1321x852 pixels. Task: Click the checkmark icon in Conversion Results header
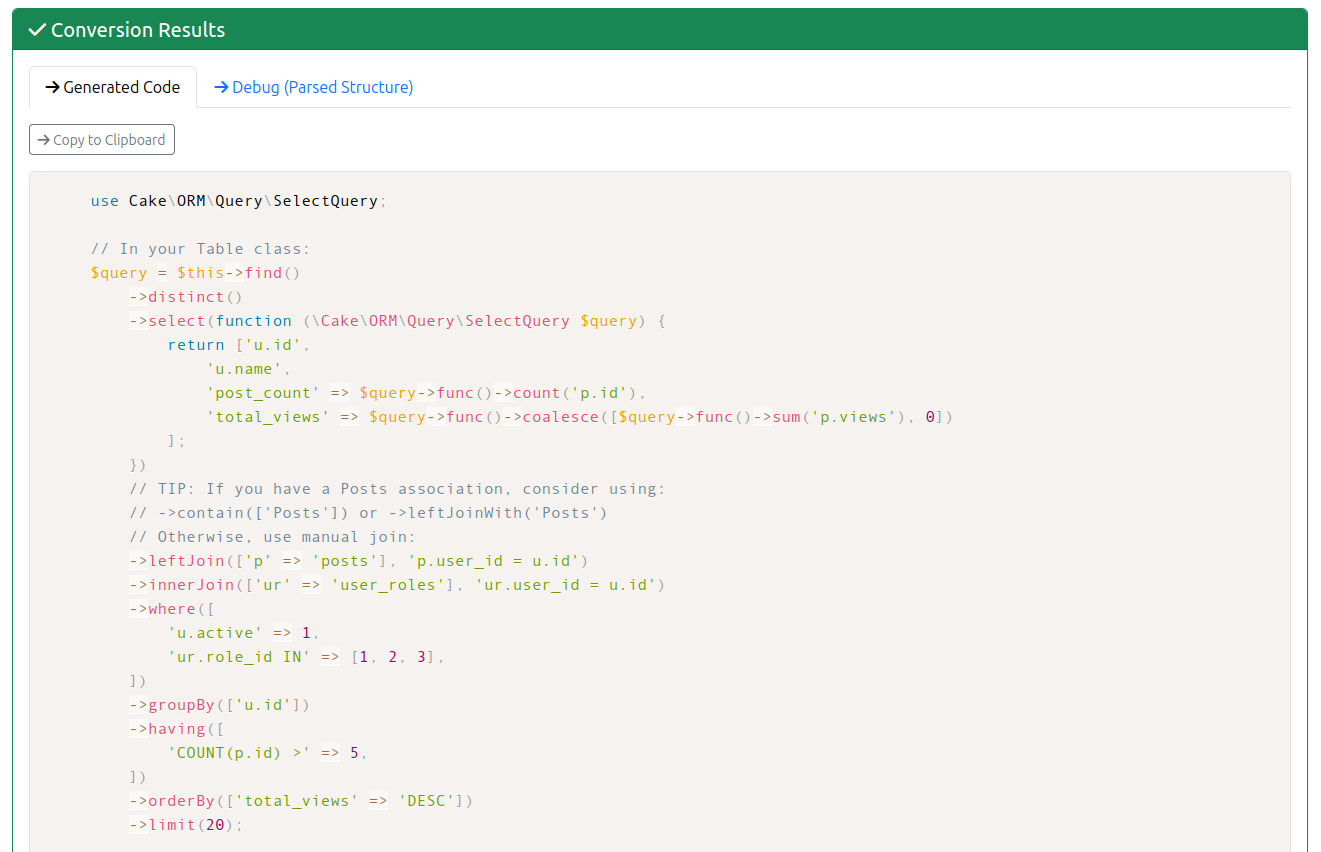(x=37, y=30)
